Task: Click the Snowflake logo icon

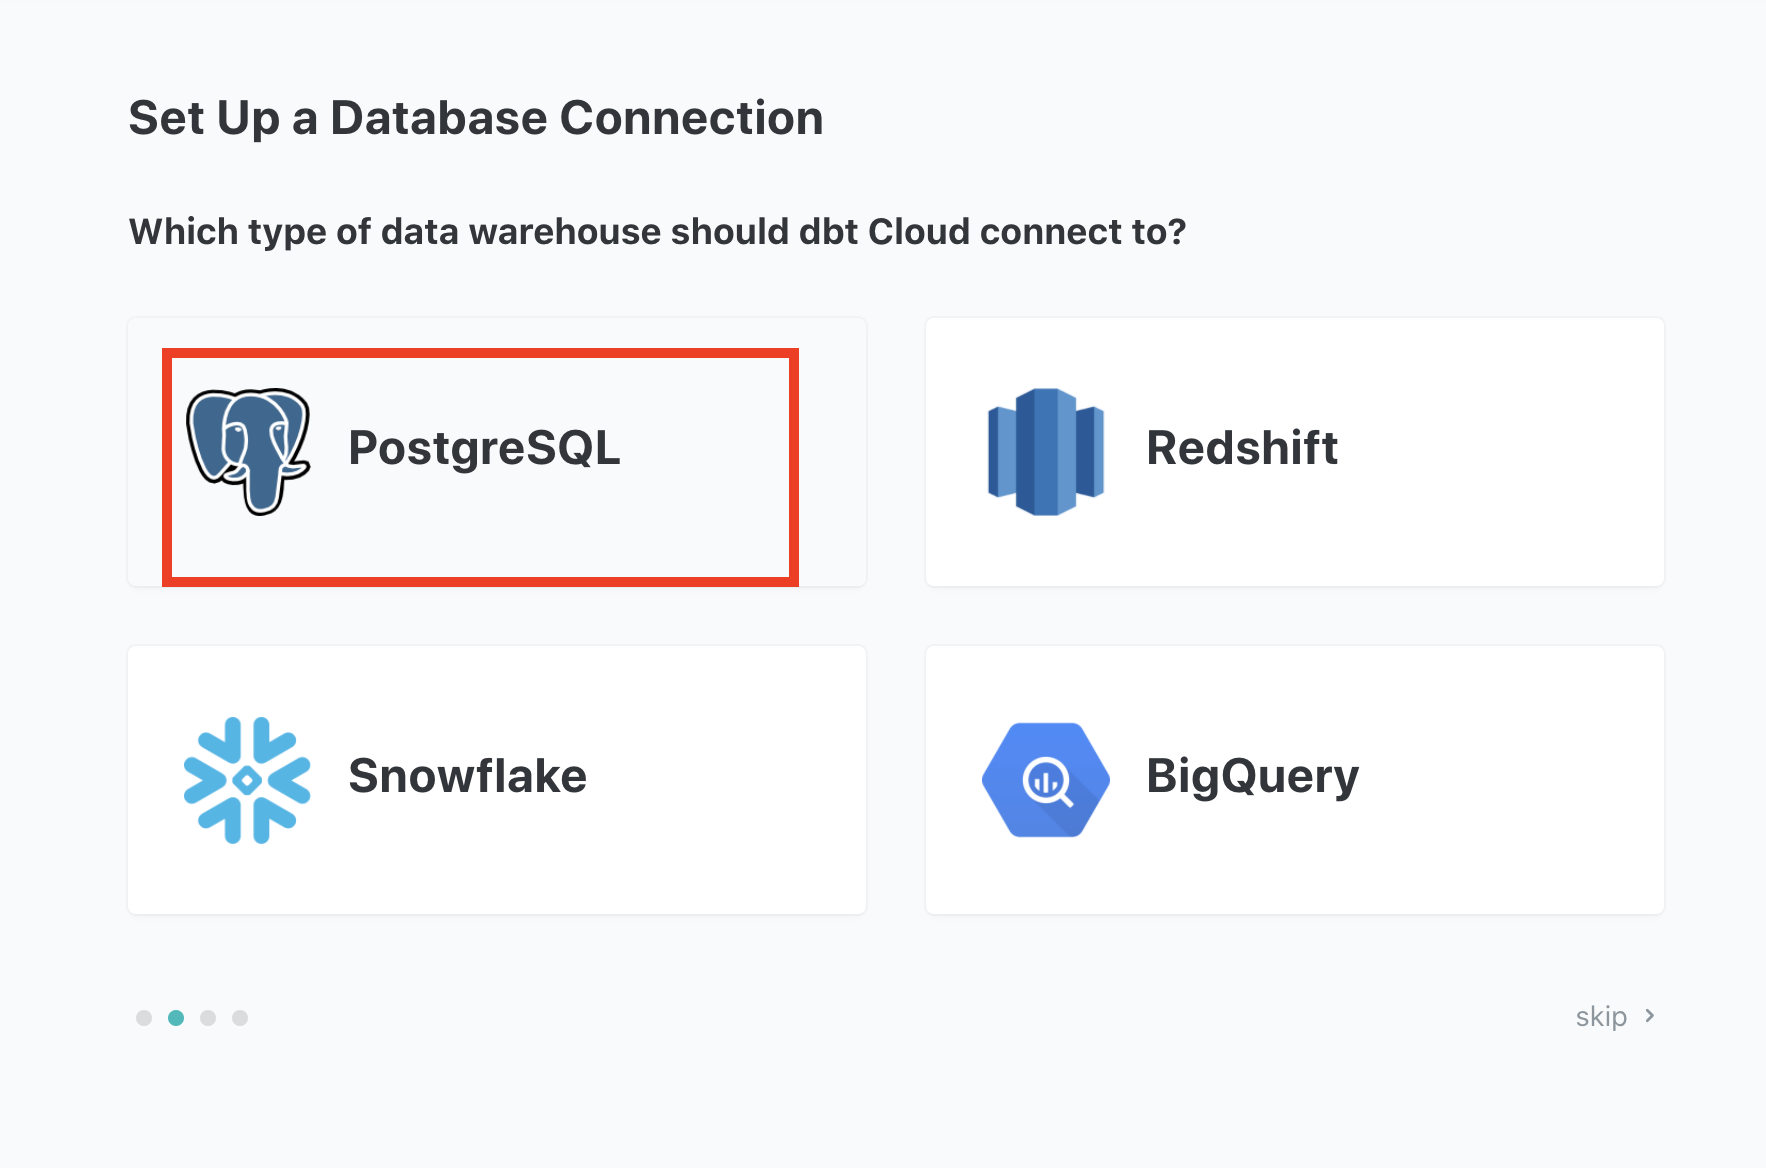Action: click(x=247, y=779)
